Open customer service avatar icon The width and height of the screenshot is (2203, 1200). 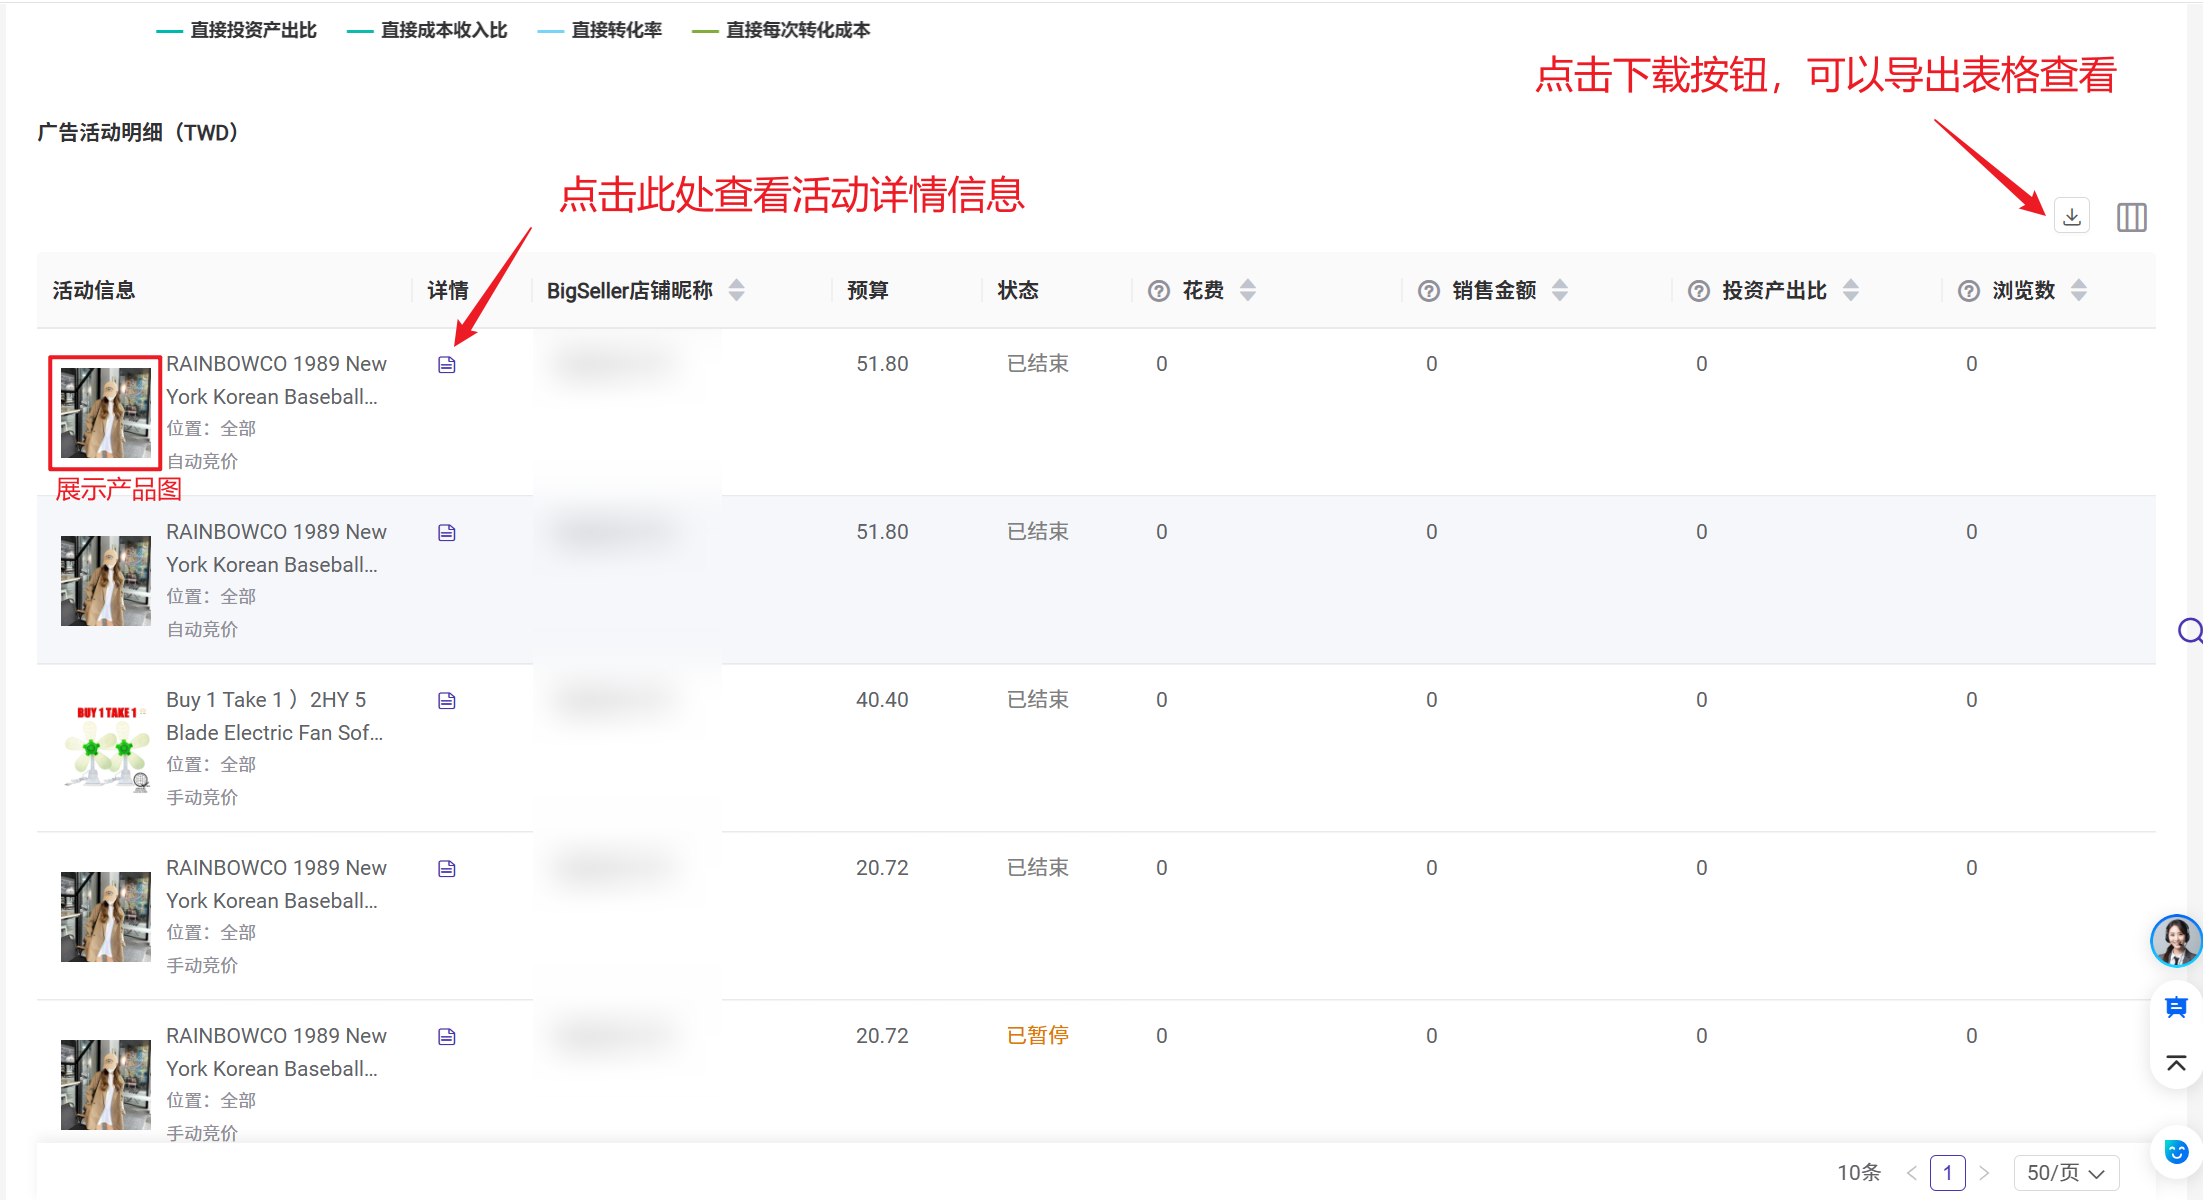pyautogui.click(x=2176, y=940)
